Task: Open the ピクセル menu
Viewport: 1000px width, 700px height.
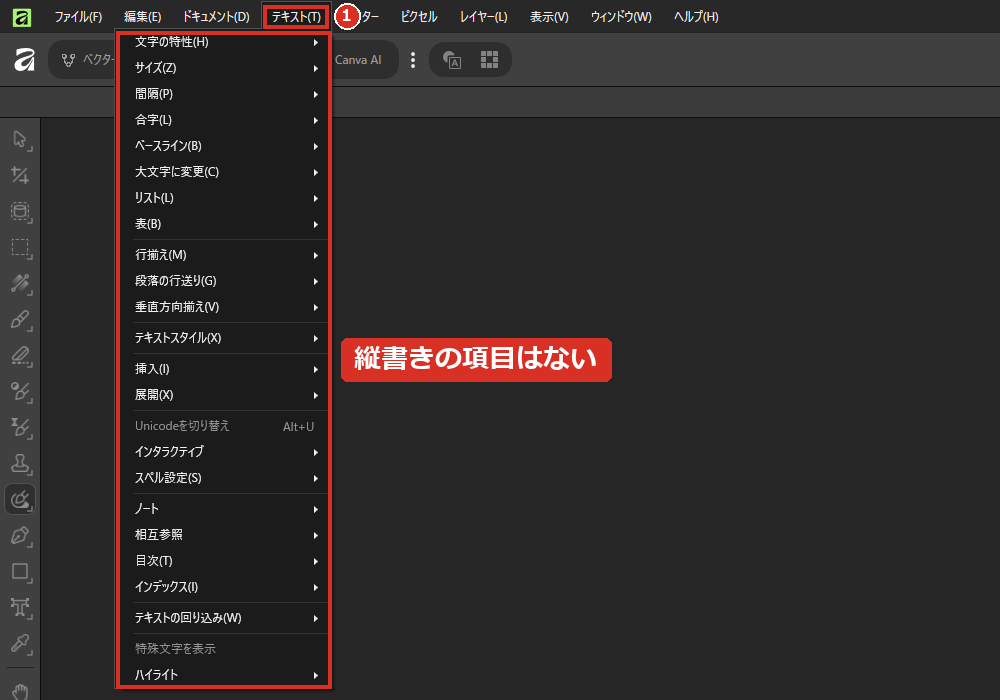Action: [419, 17]
